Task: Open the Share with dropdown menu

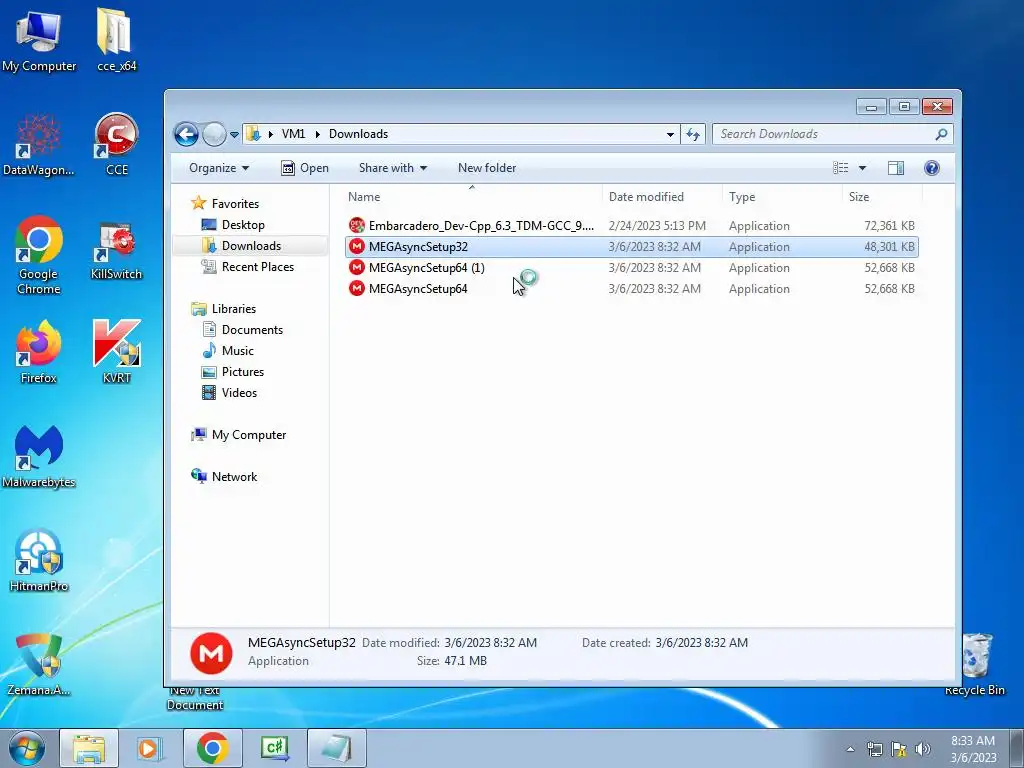Action: (x=392, y=168)
